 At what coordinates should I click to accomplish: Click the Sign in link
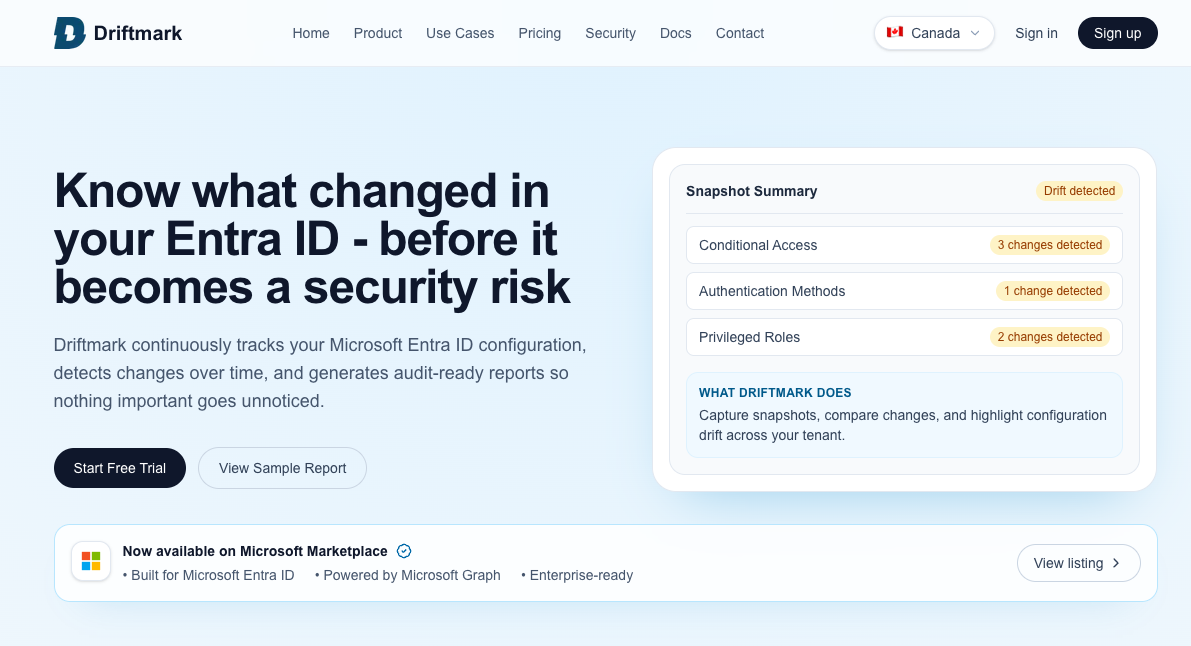tap(1036, 33)
